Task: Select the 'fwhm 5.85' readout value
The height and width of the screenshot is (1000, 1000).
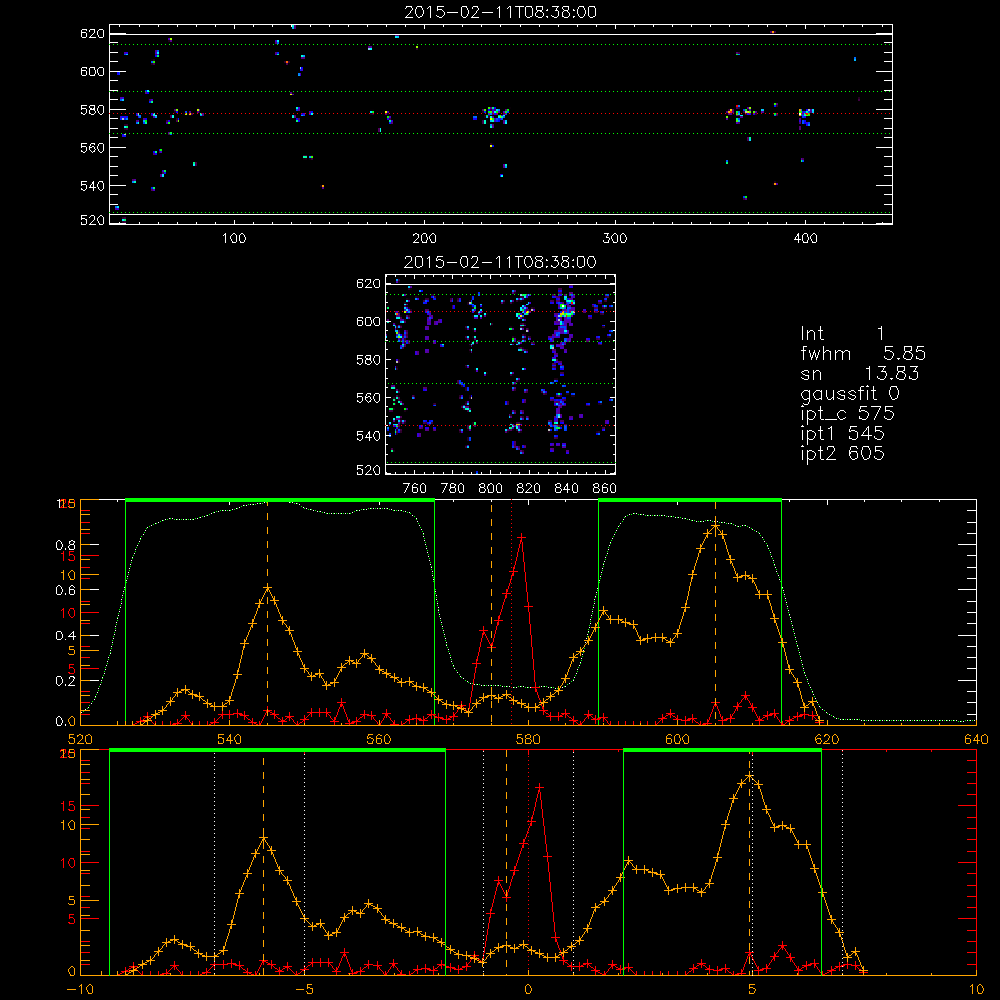Action: [x=863, y=353]
